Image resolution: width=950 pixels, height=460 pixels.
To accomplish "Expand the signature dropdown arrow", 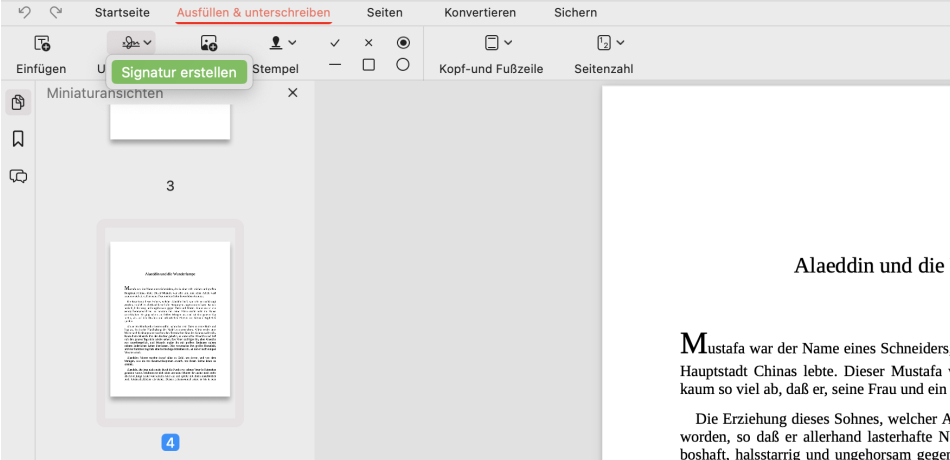I will pos(148,43).
